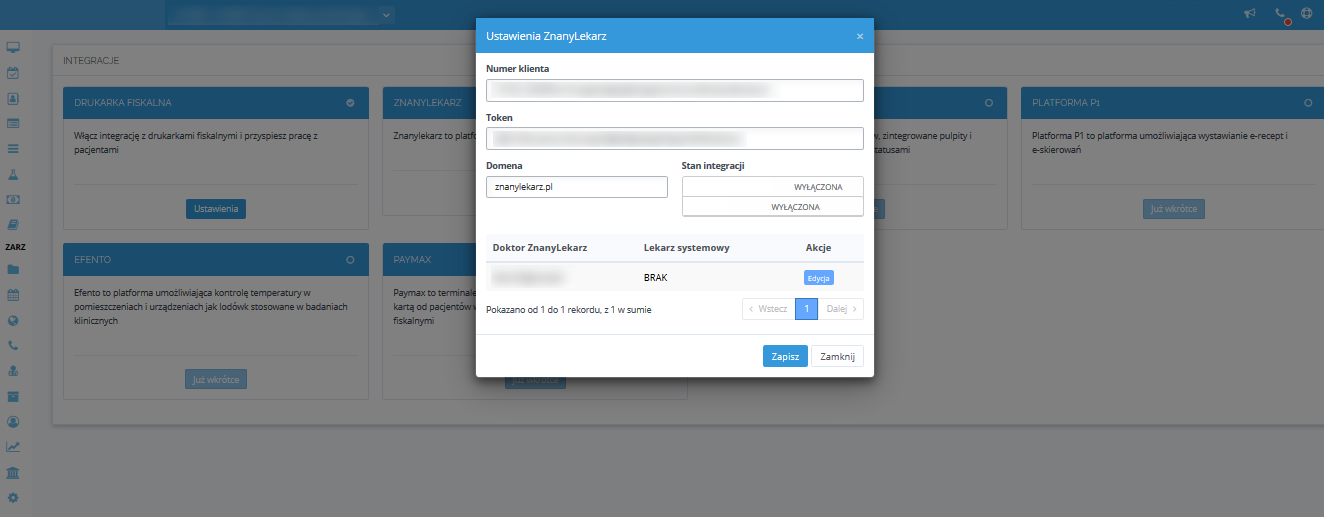
Task: Open the line chart statistics icon in sidebar
Action: tap(14, 447)
